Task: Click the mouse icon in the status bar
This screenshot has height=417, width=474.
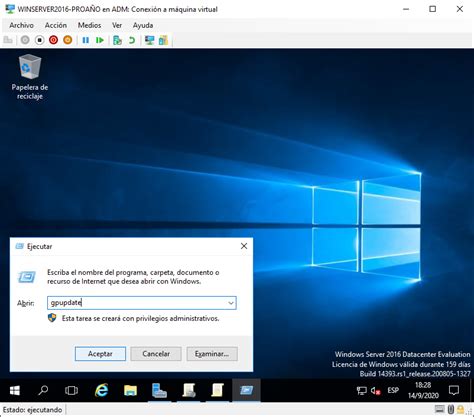Action: click(451, 409)
